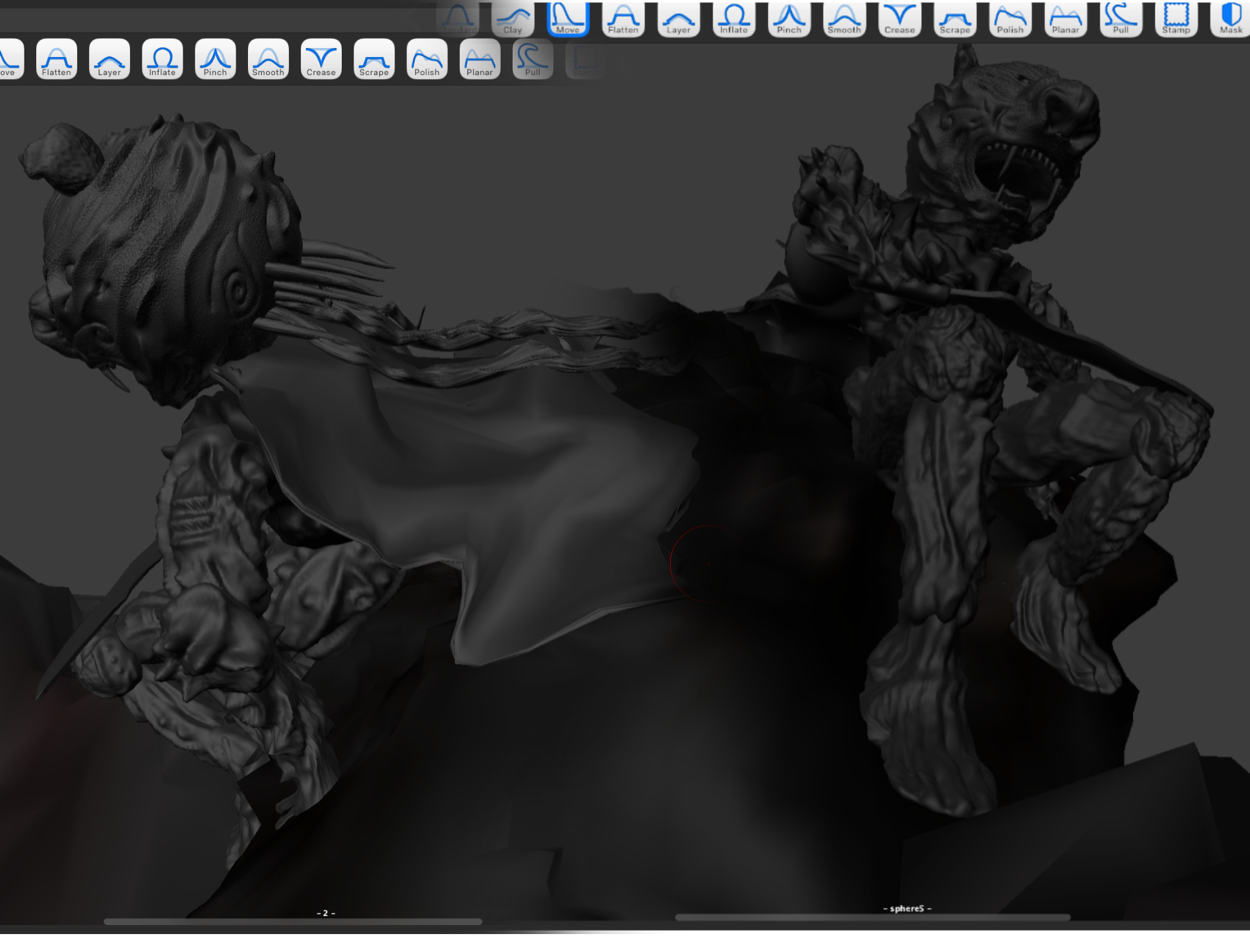This screenshot has width=1250, height=937.
Task: Pick Pinch in the lower tool row
Action: click(x=215, y=60)
